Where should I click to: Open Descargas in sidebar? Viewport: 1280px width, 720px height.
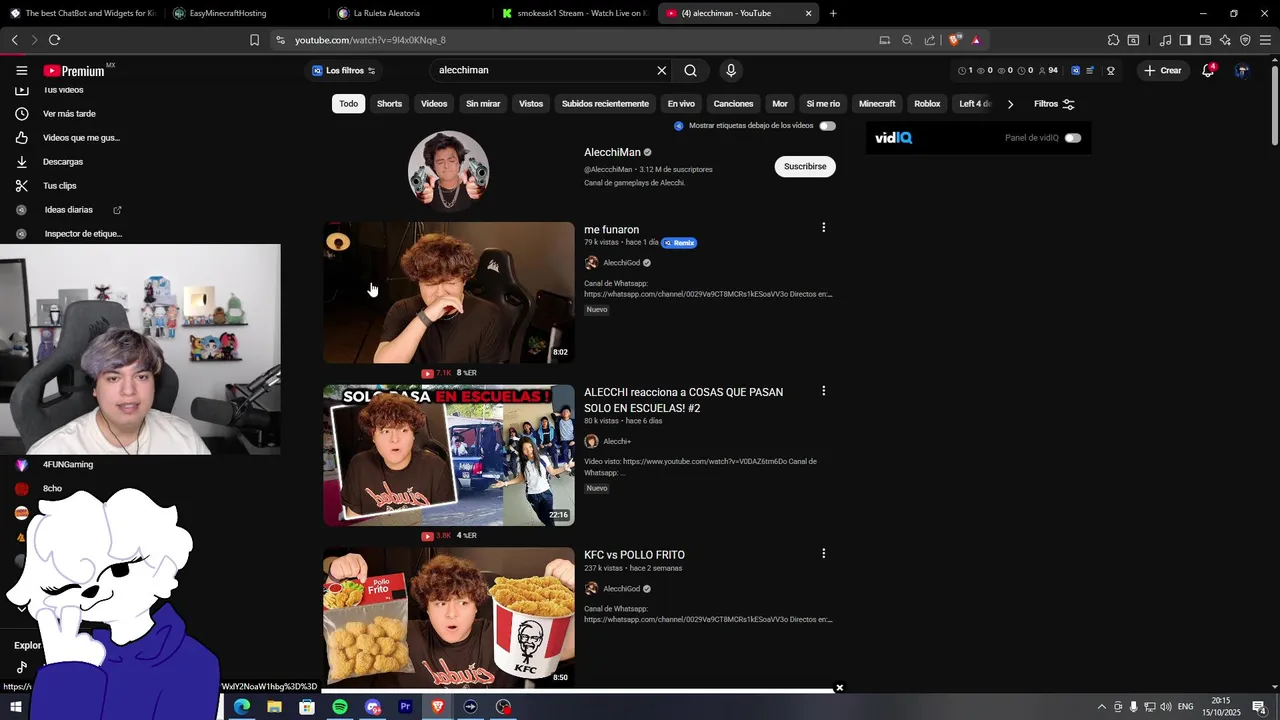coord(63,162)
